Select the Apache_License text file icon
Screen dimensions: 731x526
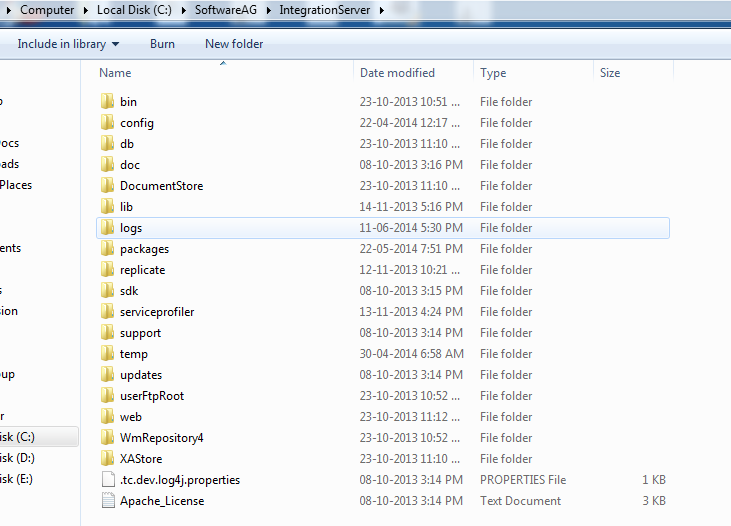(x=108, y=500)
